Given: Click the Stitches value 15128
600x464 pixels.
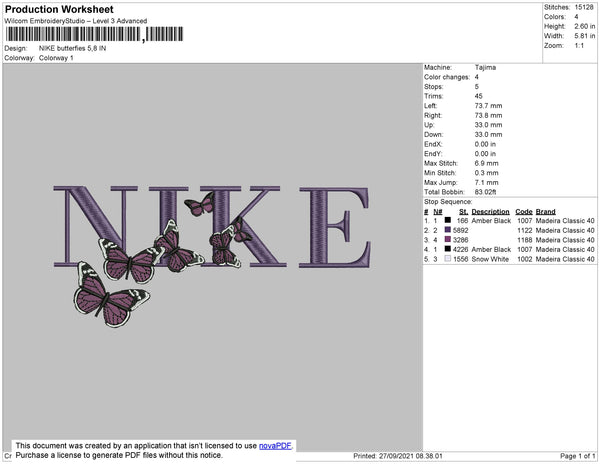Looking at the screenshot, I should coord(584,7).
